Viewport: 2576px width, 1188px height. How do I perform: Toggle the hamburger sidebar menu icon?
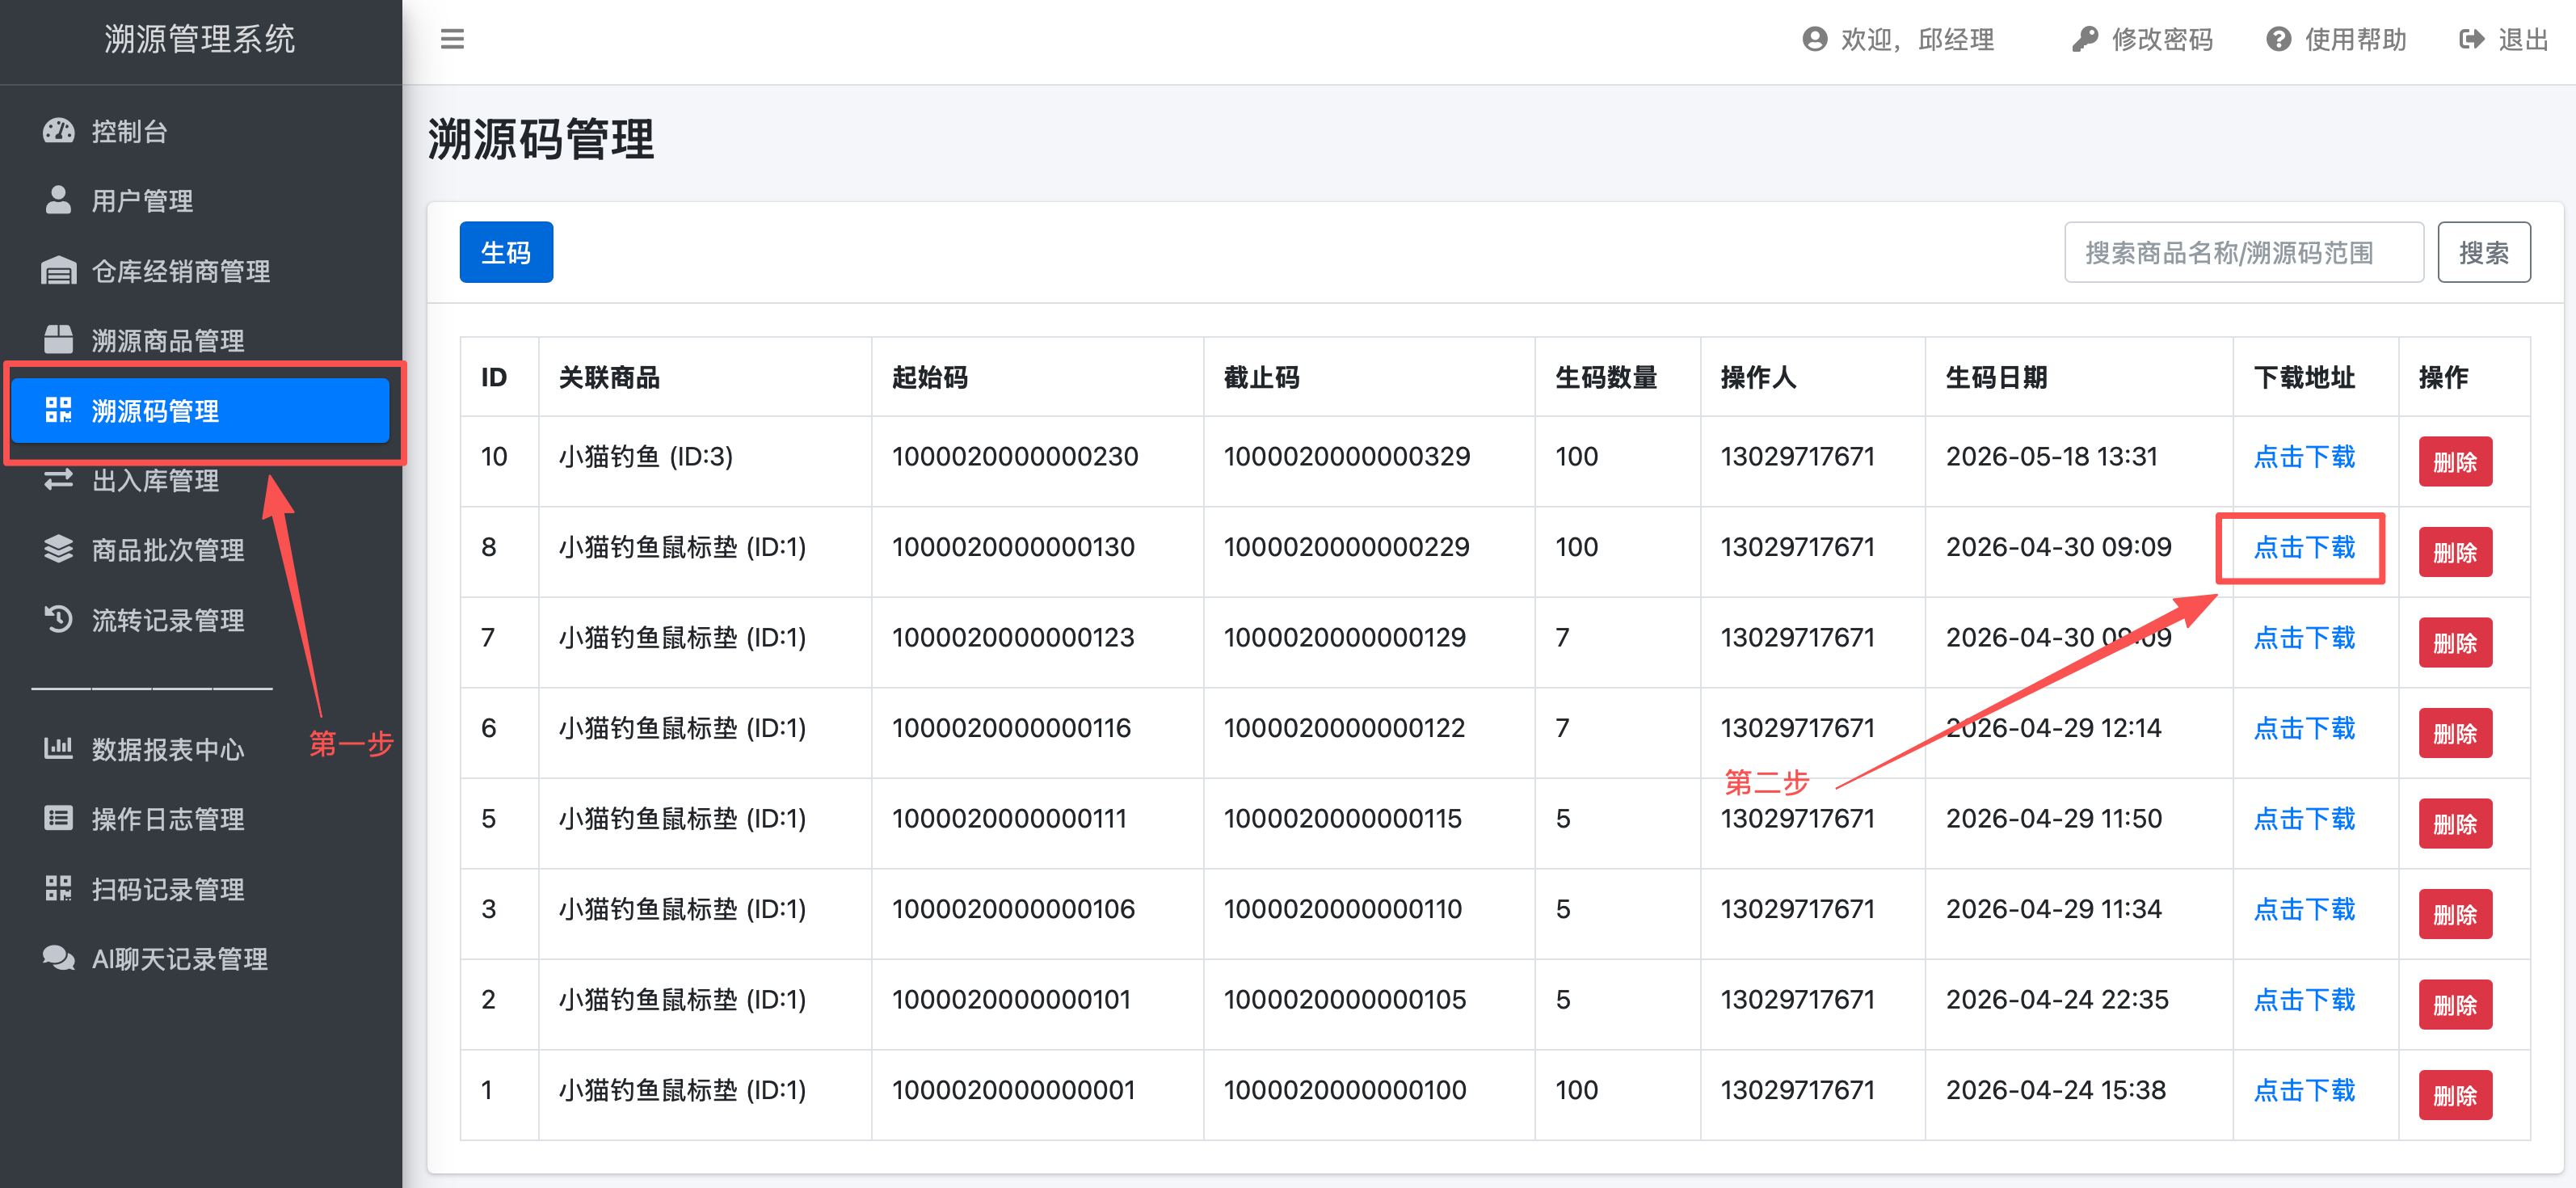452,39
